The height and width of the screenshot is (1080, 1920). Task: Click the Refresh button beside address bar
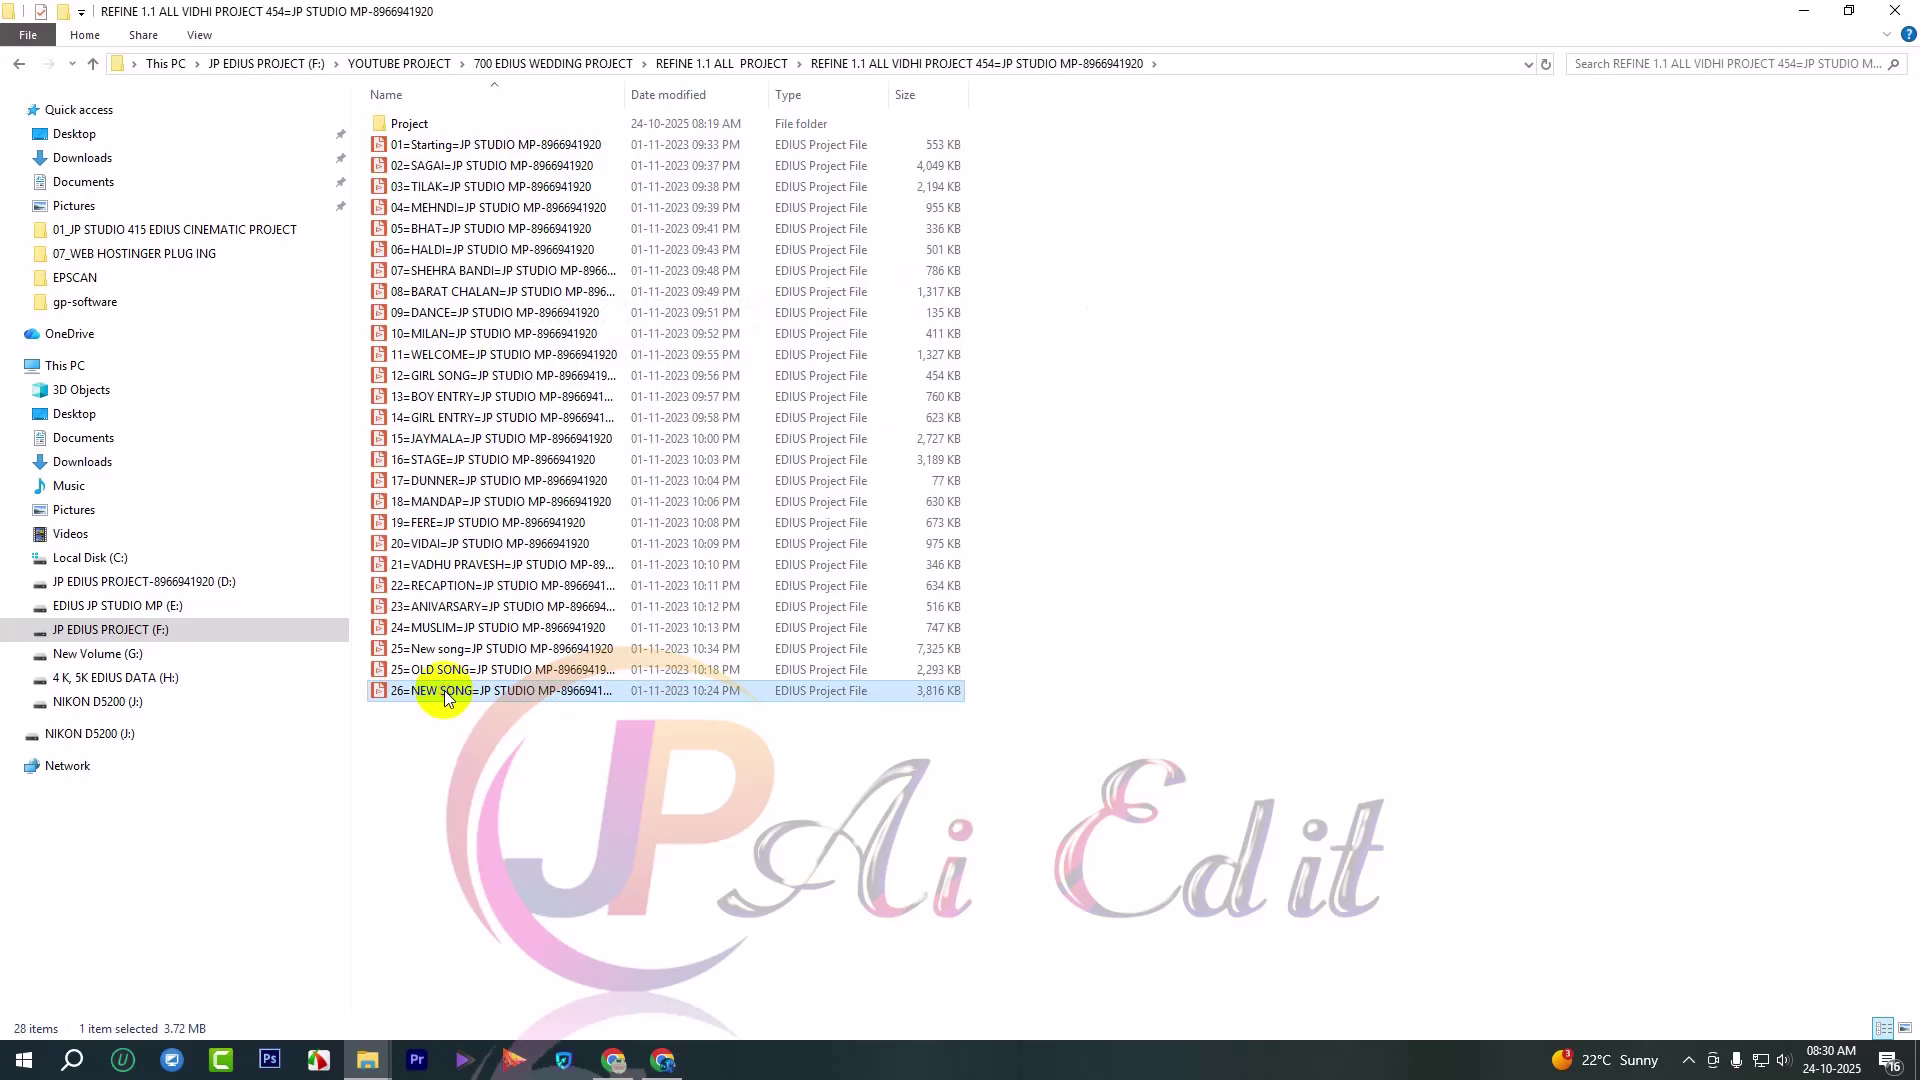1546,64
